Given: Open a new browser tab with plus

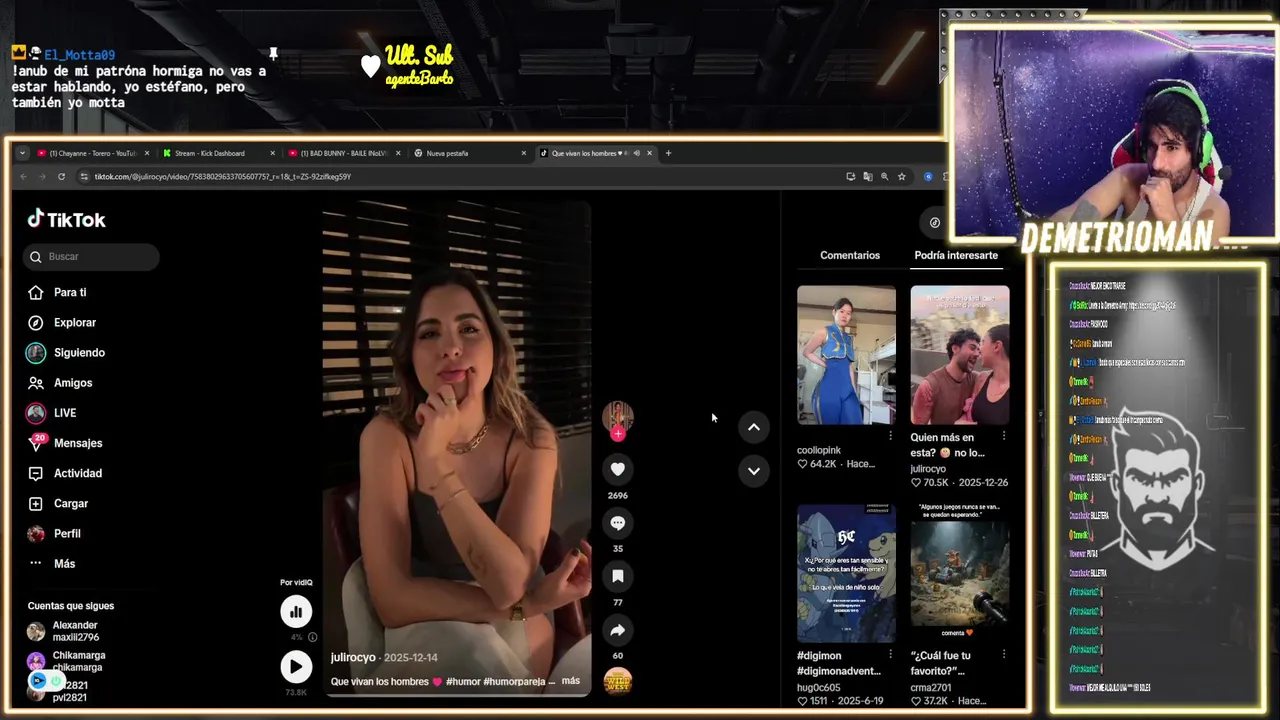Looking at the screenshot, I should pyautogui.click(x=668, y=153).
